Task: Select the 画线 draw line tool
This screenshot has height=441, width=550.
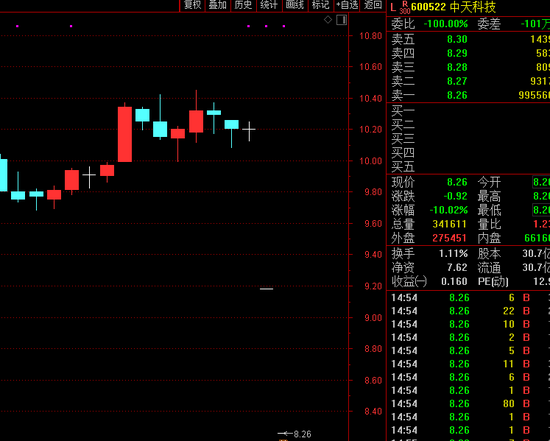Action: (295, 5)
